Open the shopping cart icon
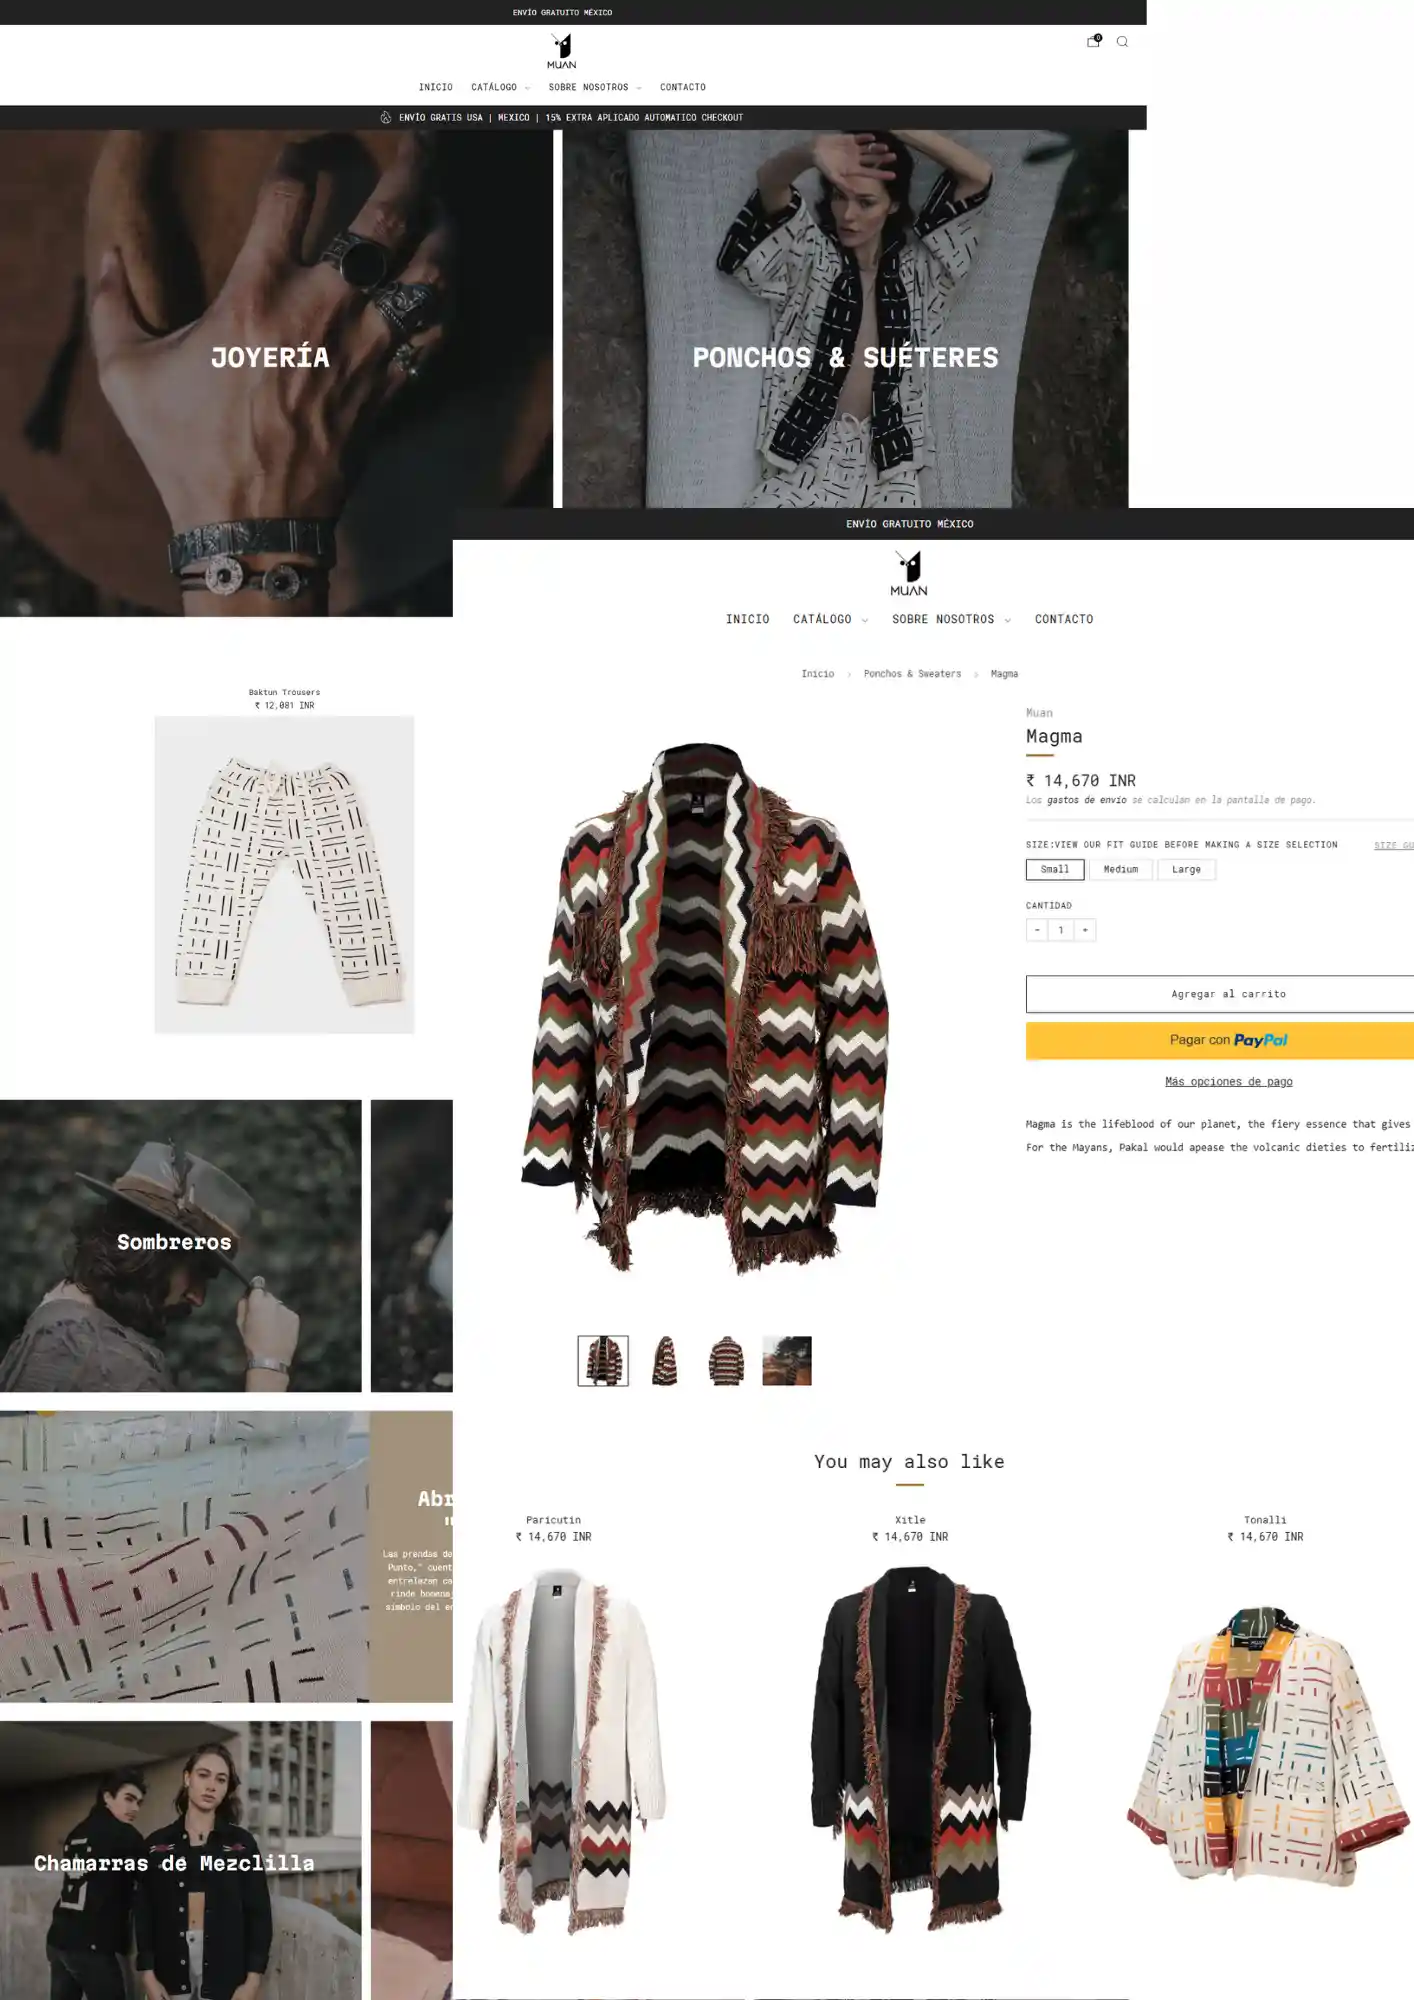Viewport: 1414px width, 2000px height. tap(1093, 41)
